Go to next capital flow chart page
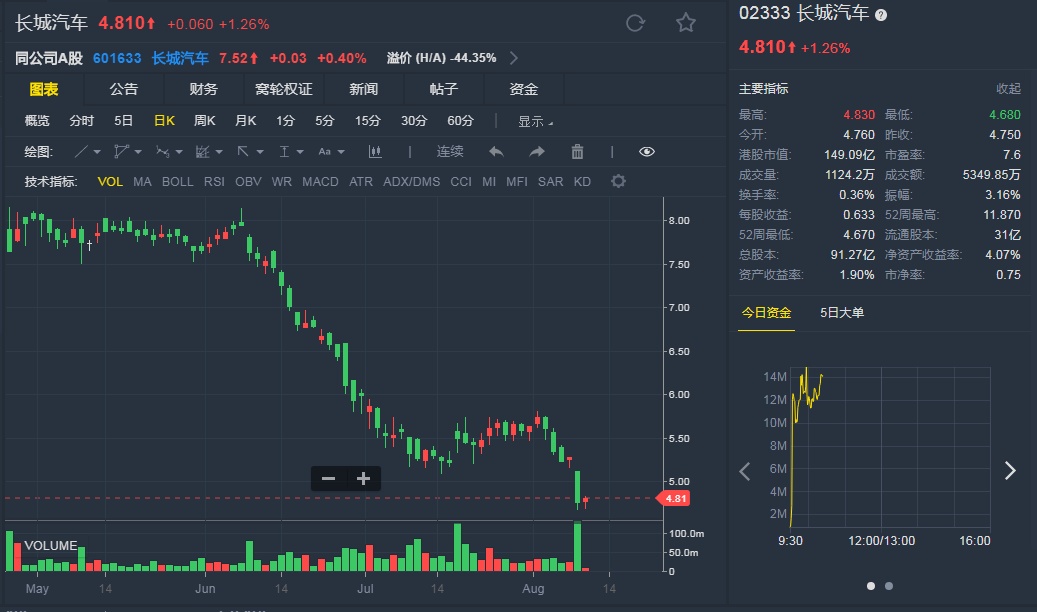This screenshot has width=1037, height=612. [x=1010, y=471]
